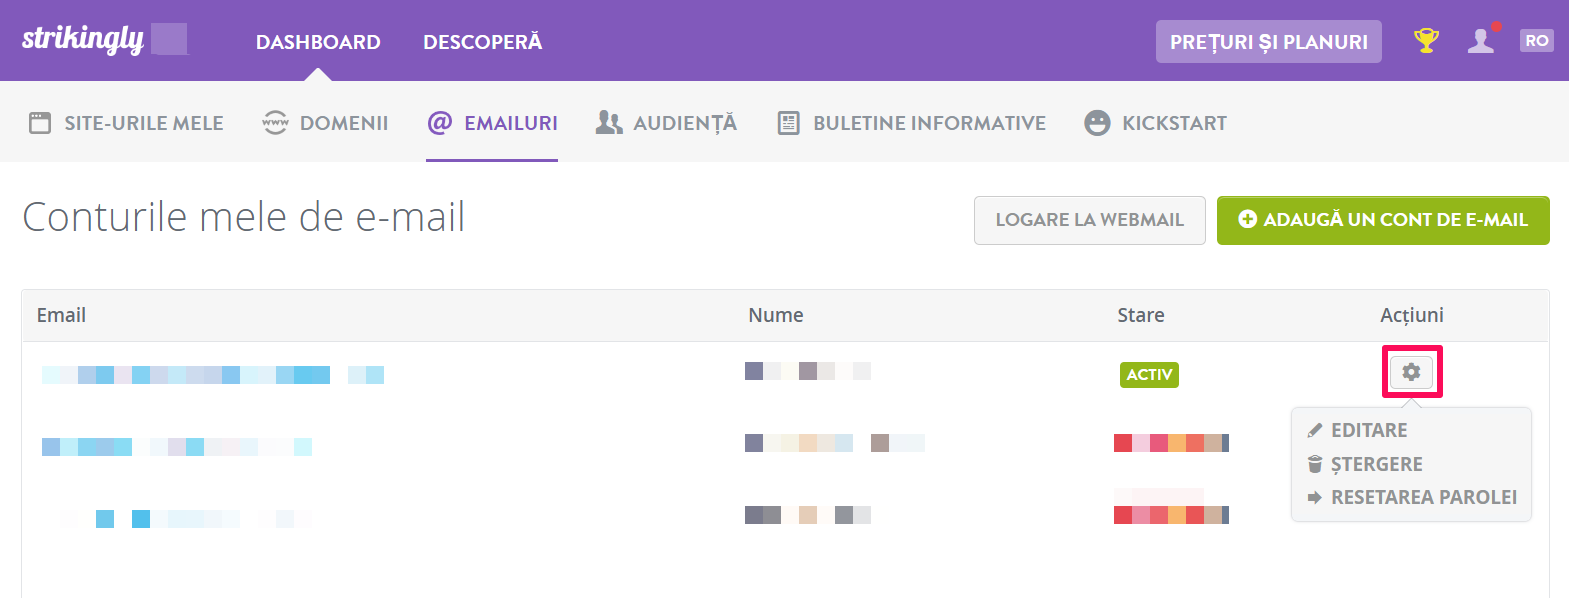Image resolution: width=1569 pixels, height=598 pixels.
Task: Click the Audiență people icon
Action: (609, 123)
